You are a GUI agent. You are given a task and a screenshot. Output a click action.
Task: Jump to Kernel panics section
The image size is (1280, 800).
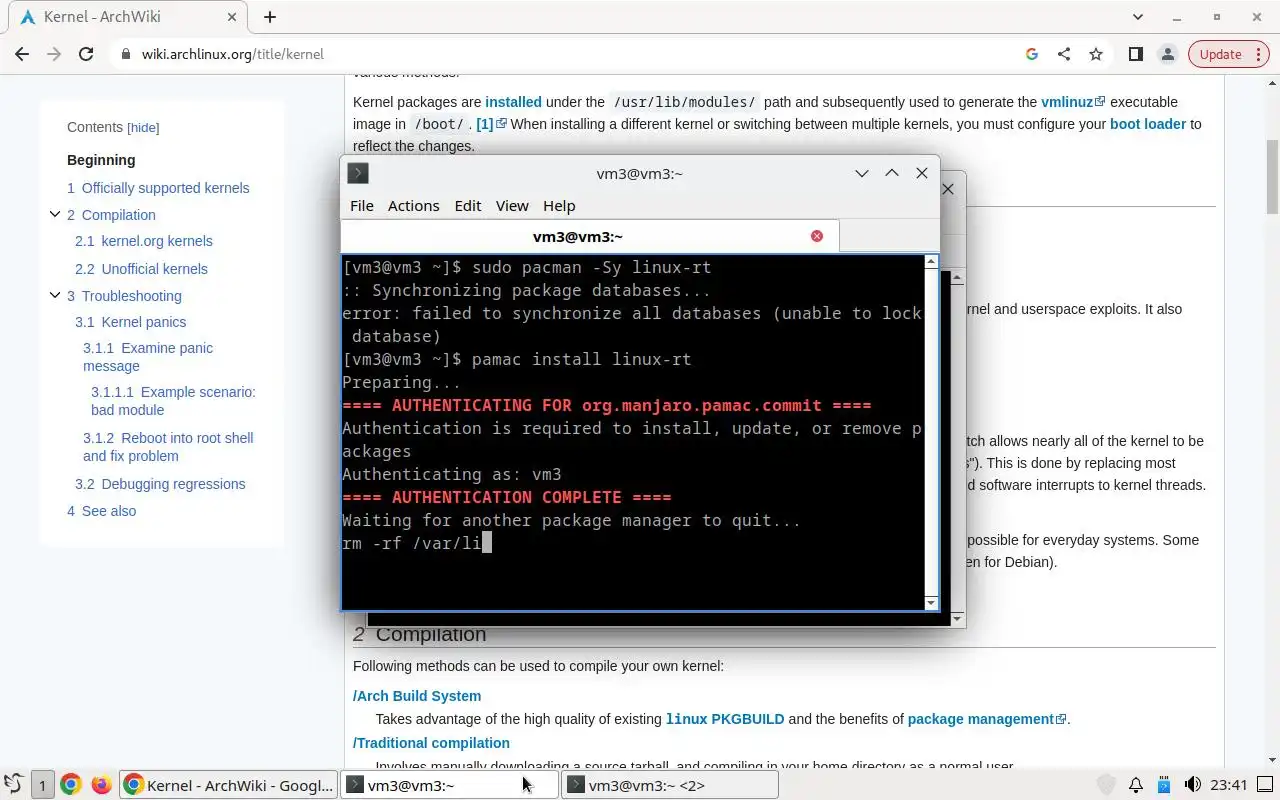pyautogui.click(x=130, y=322)
